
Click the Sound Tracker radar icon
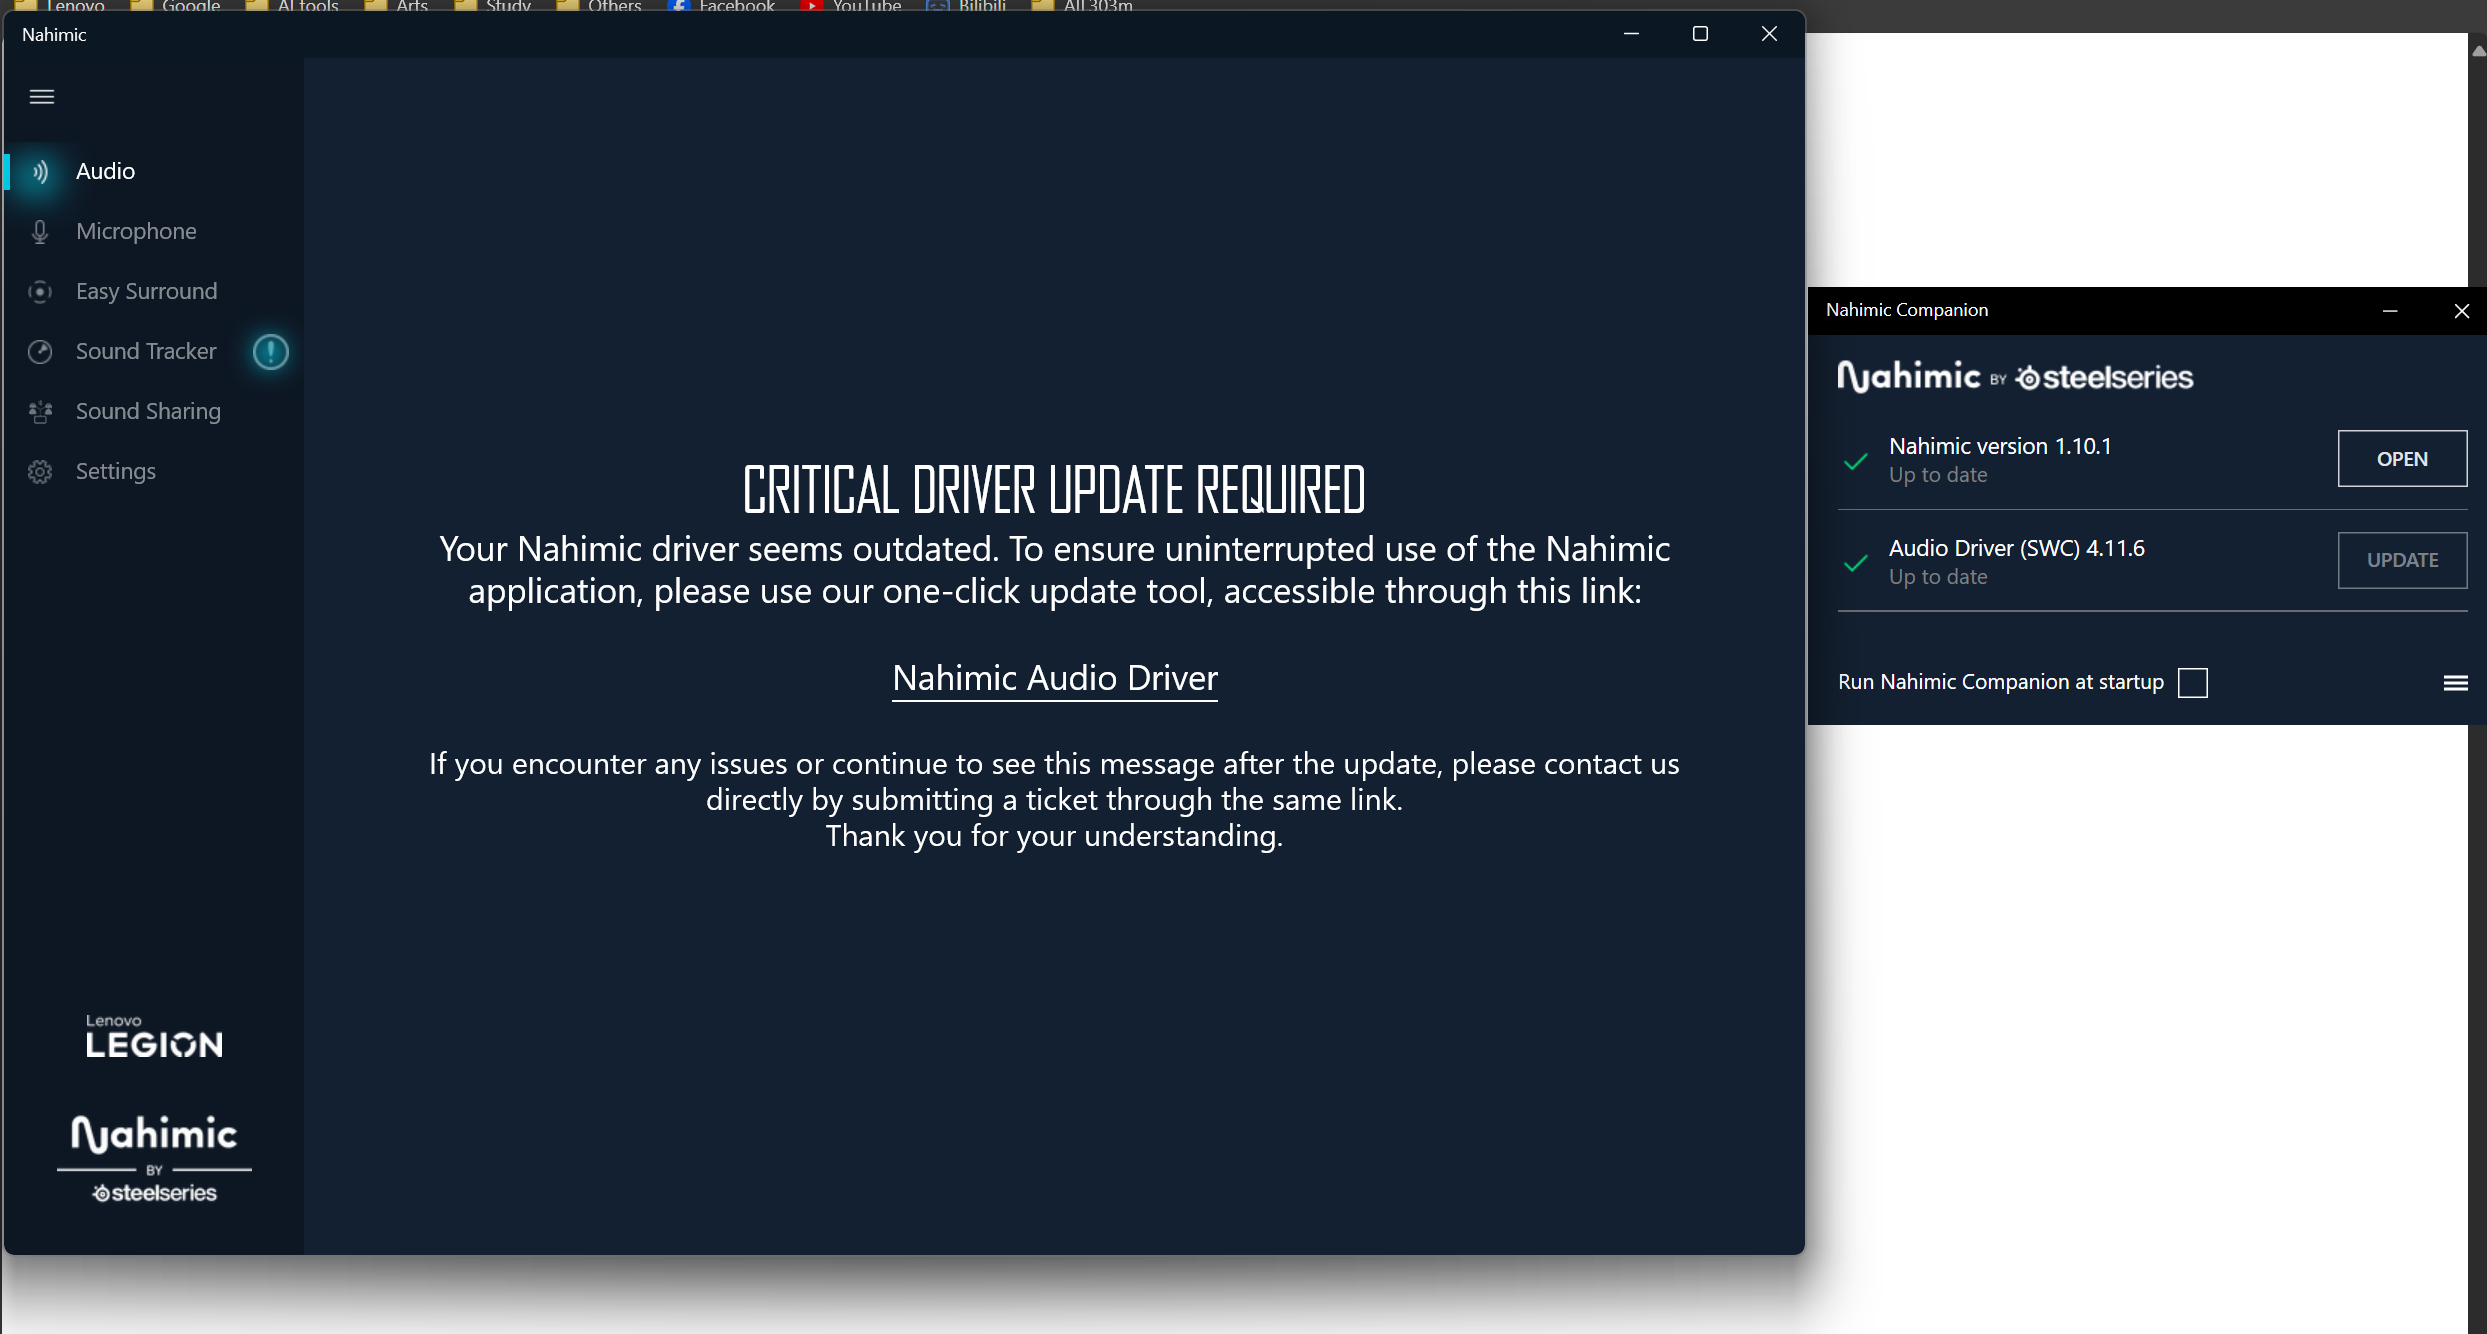(40, 352)
